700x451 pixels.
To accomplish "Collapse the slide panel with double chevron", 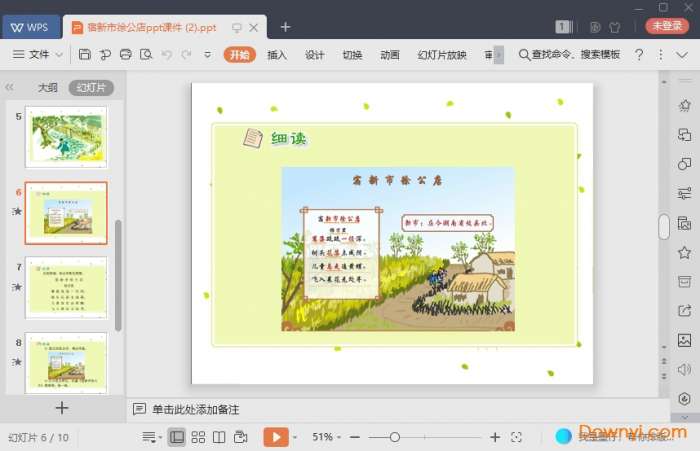I will click(x=9, y=87).
